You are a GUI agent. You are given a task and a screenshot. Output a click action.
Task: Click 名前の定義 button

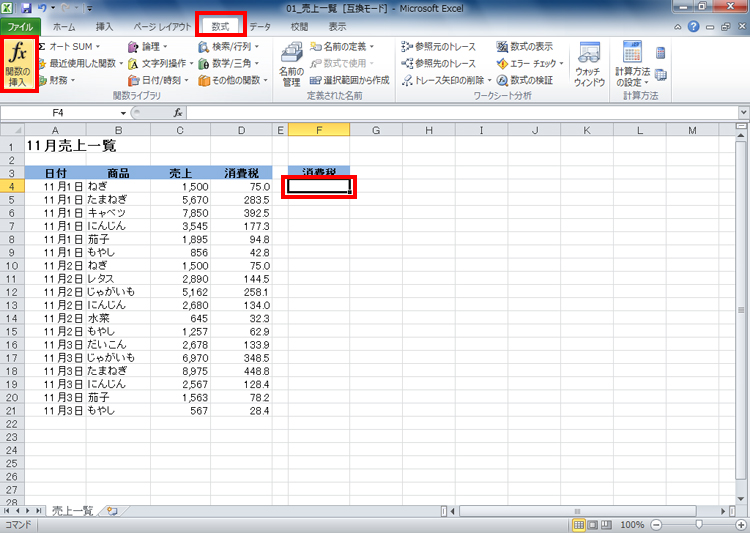(342, 46)
